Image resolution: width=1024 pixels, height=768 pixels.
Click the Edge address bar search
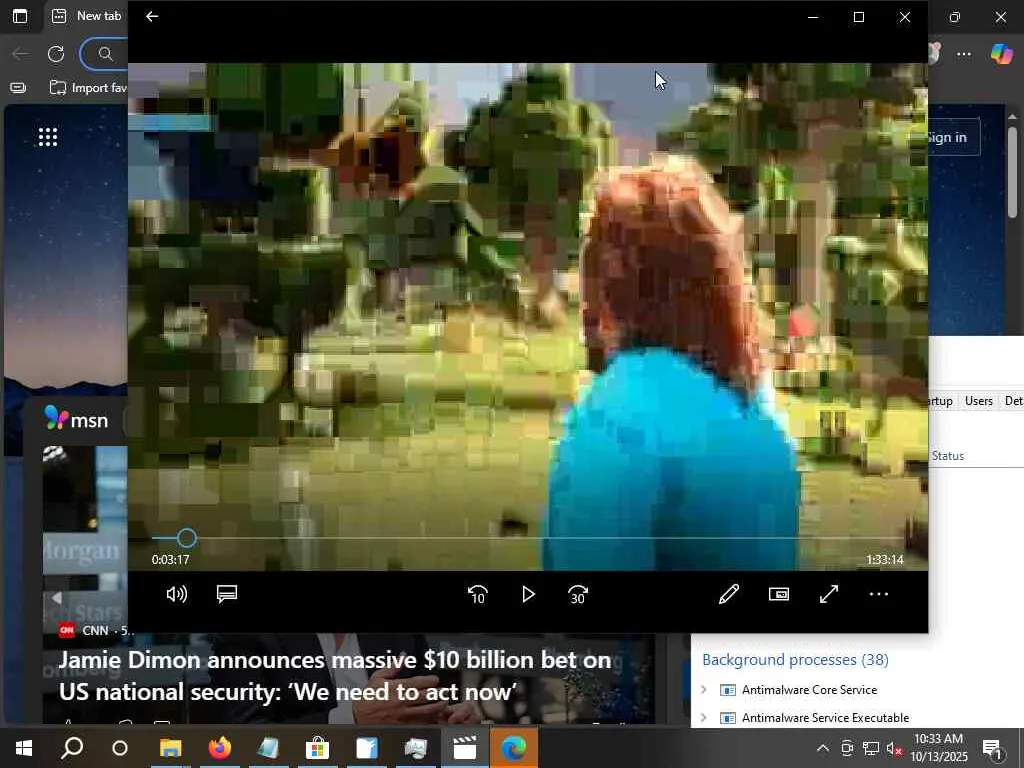(105, 54)
